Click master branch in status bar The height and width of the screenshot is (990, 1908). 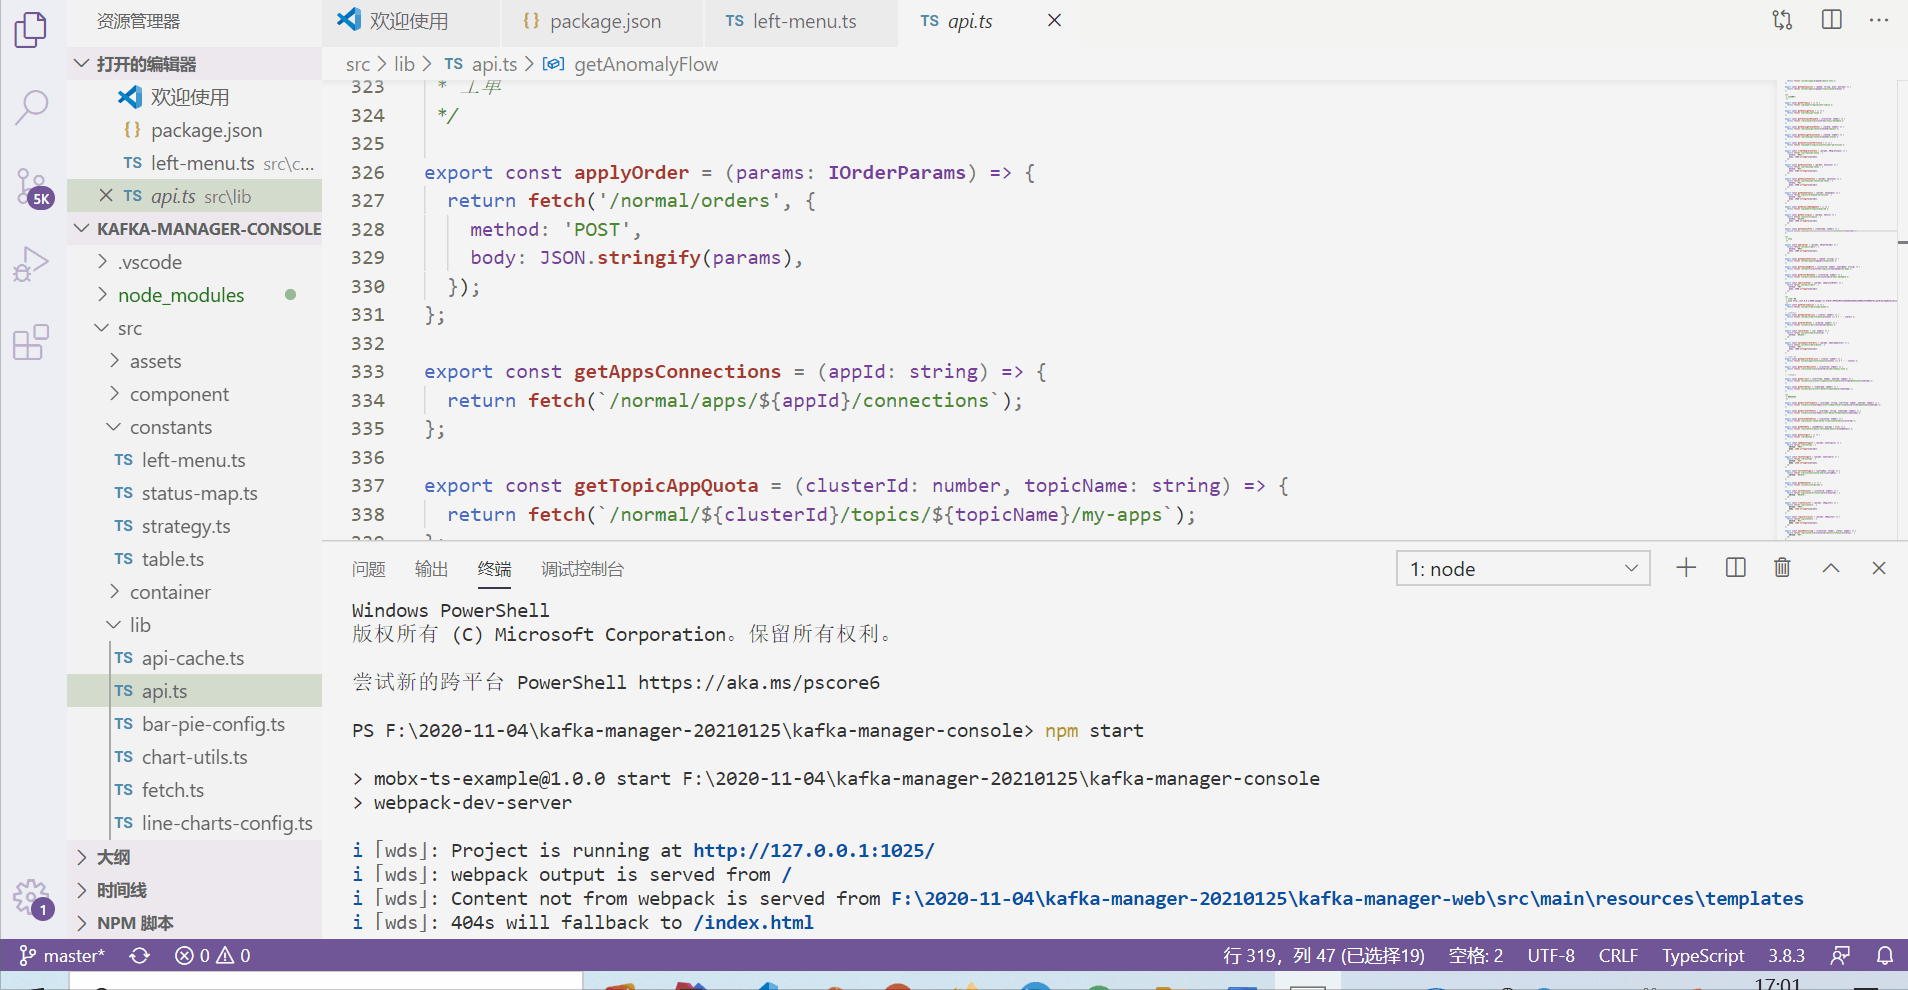point(62,956)
